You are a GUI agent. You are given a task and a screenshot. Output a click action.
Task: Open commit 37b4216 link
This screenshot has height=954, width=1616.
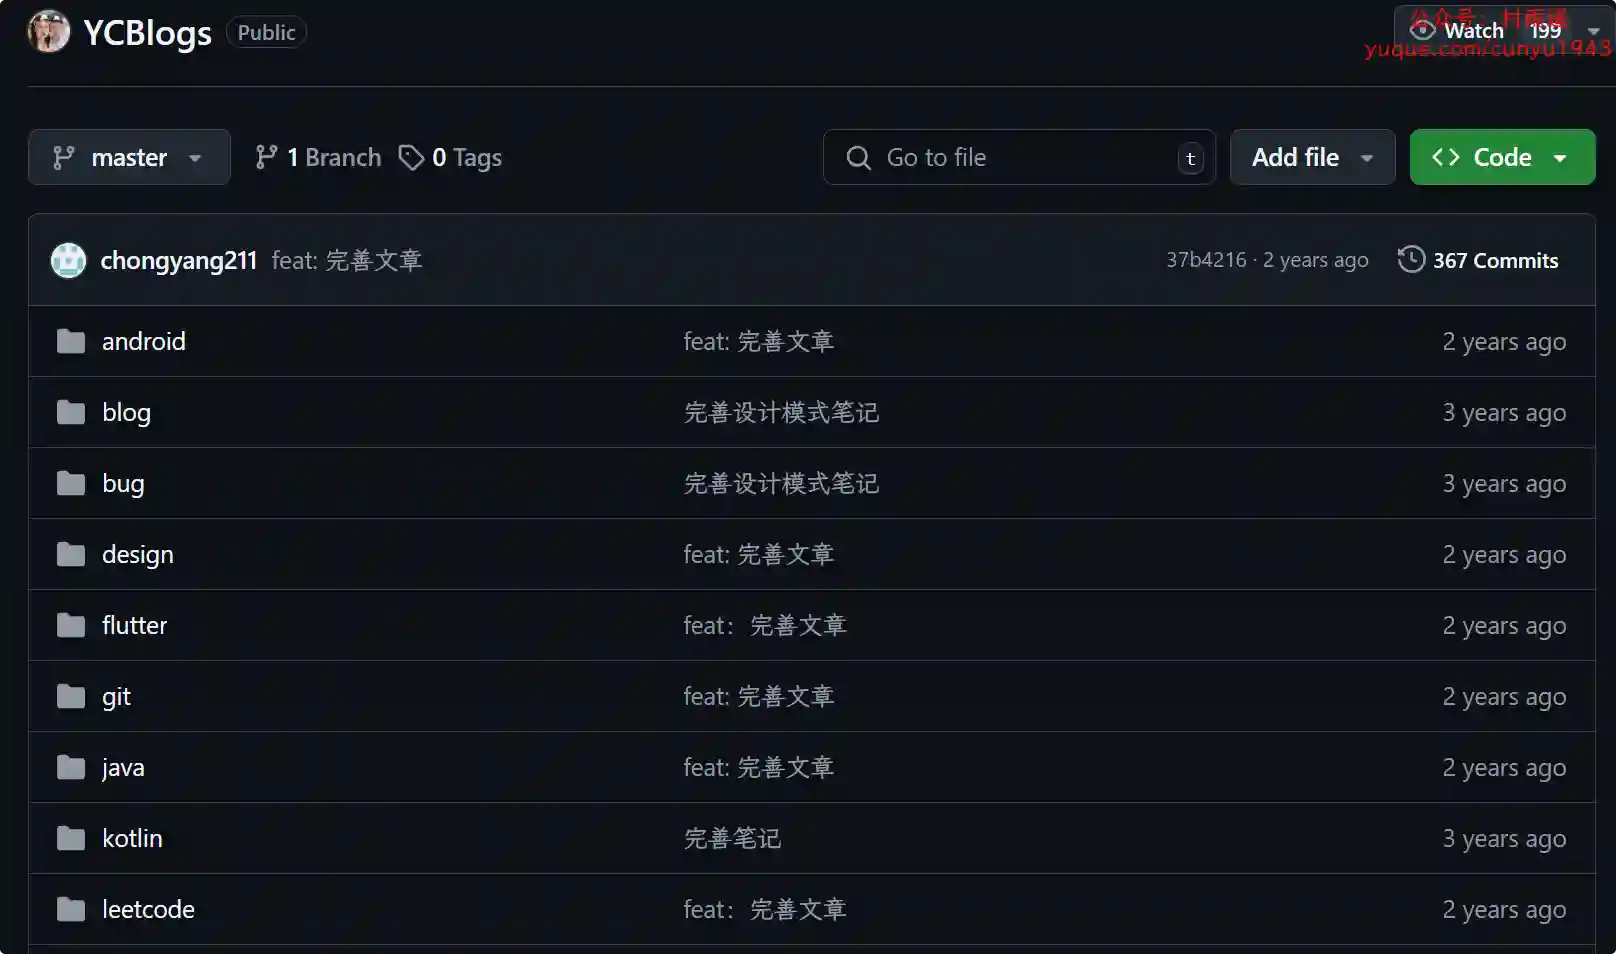pyautogui.click(x=1206, y=260)
